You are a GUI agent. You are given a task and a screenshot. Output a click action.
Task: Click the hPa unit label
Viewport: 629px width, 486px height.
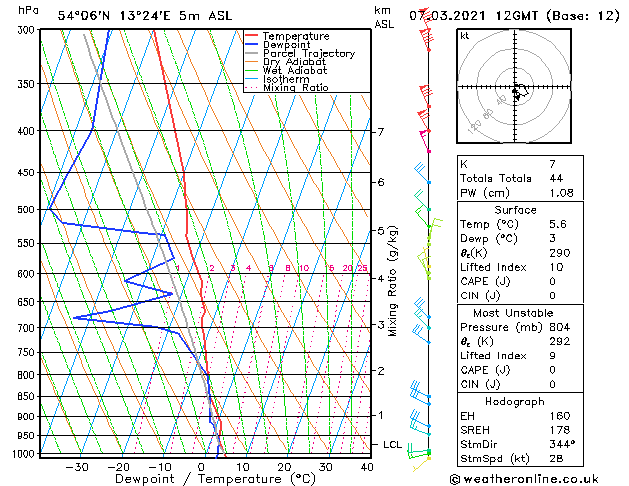click(28, 10)
